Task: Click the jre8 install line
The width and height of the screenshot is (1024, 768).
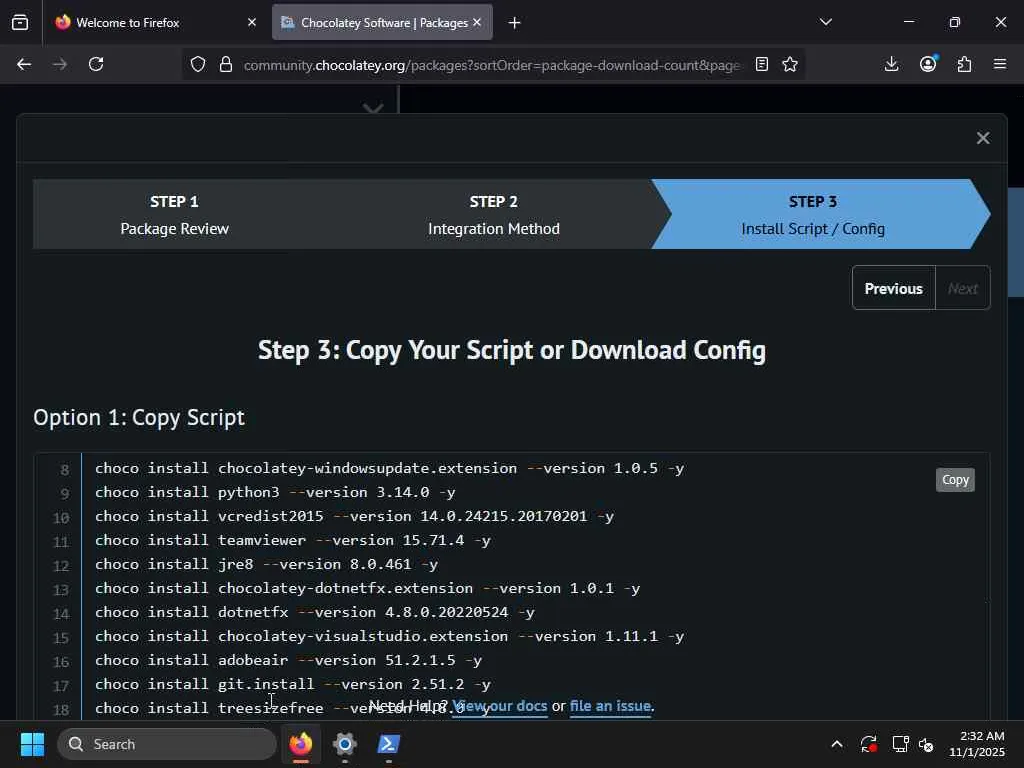Action: [266, 564]
